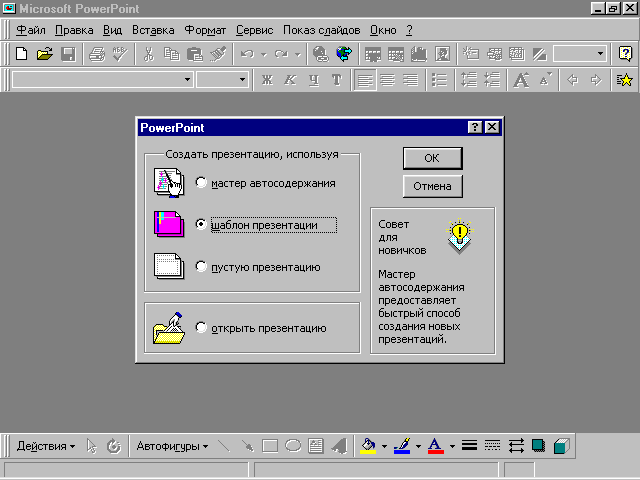Click the Insert Hyperlink globe icon
The height and width of the screenshot is (480, 640).
pyautogui.click(x=321, y=54)
